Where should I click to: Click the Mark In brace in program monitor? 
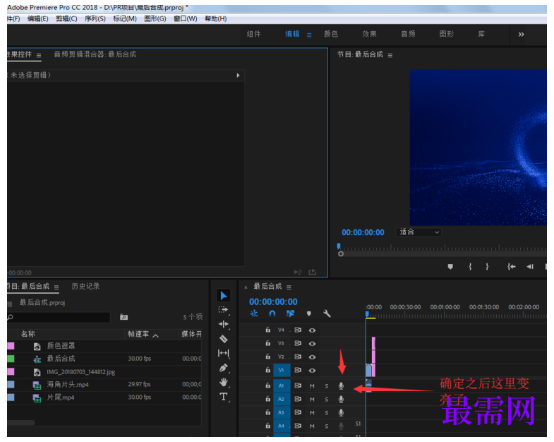coord(470,266)
